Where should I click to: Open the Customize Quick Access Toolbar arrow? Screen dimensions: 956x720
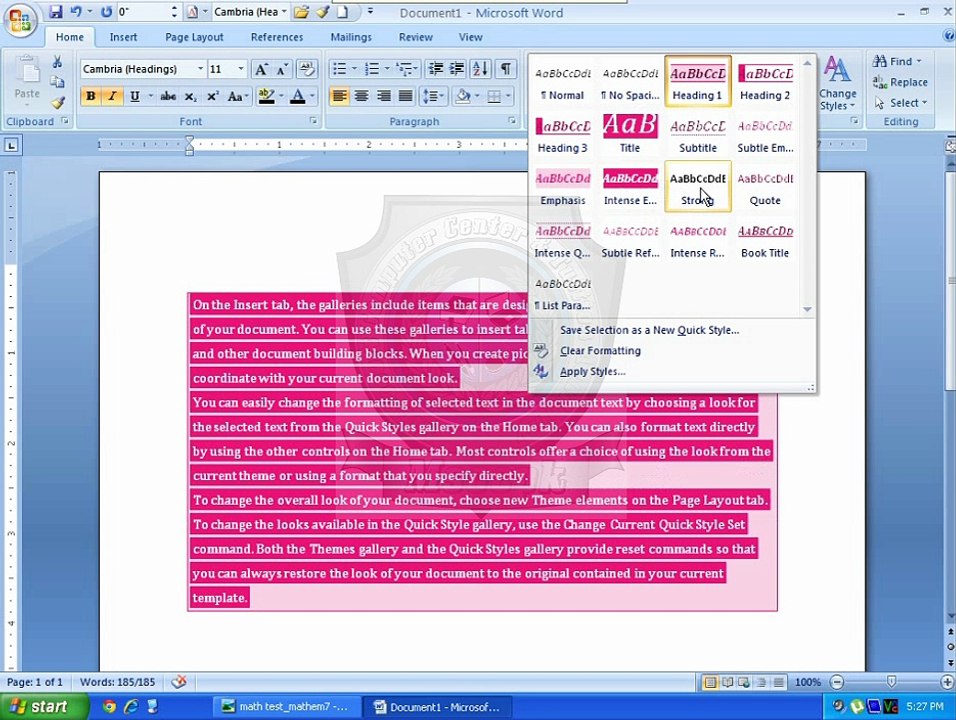tap(370, 12)
